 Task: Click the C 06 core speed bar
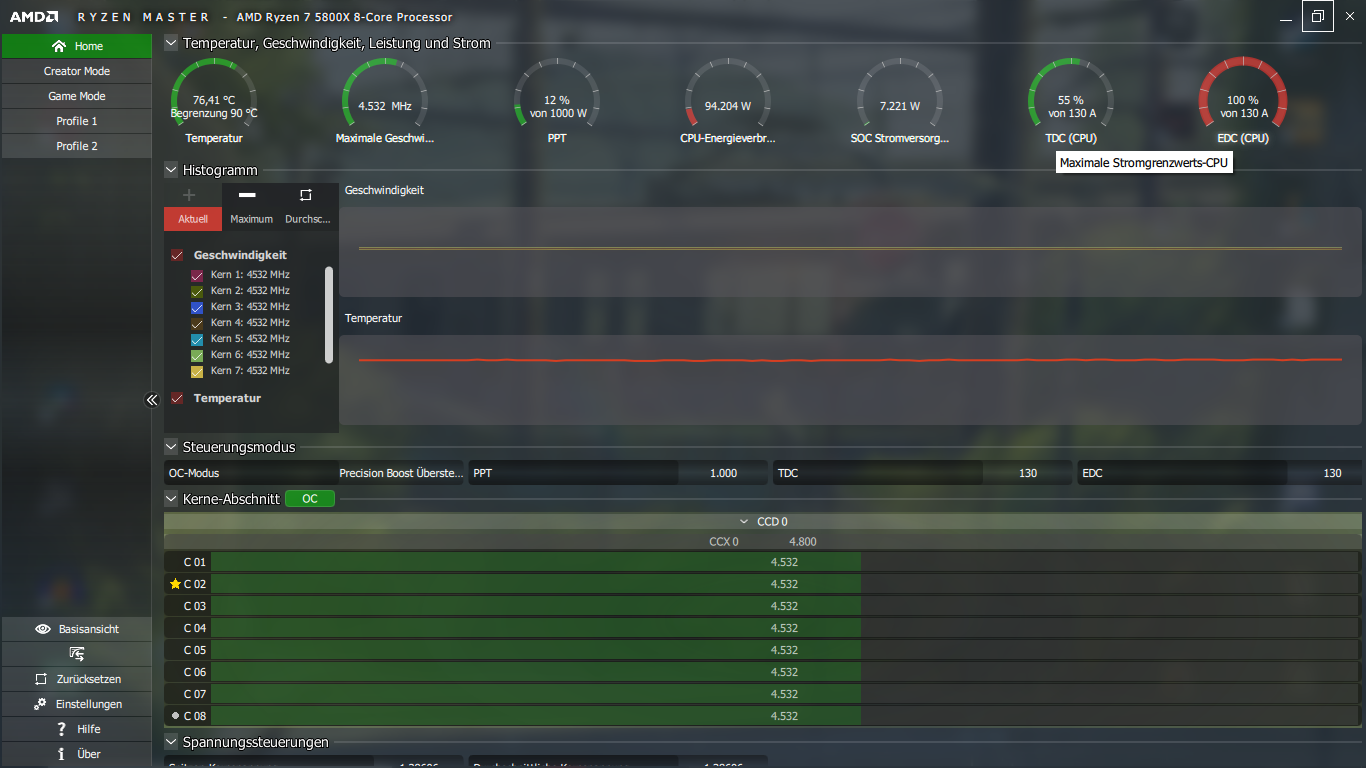click(x=786, y=672)
